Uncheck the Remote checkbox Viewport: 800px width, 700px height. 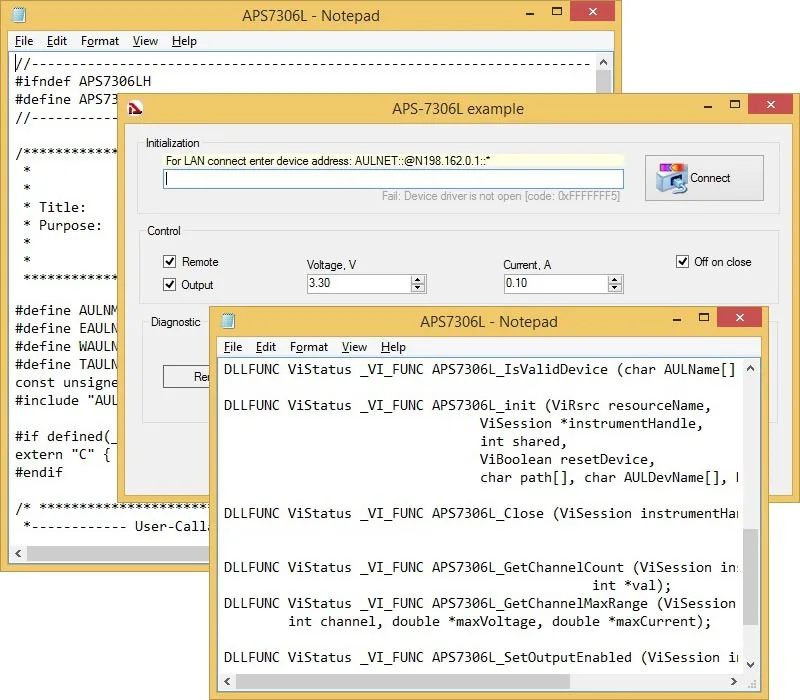(x=169, y=262)
